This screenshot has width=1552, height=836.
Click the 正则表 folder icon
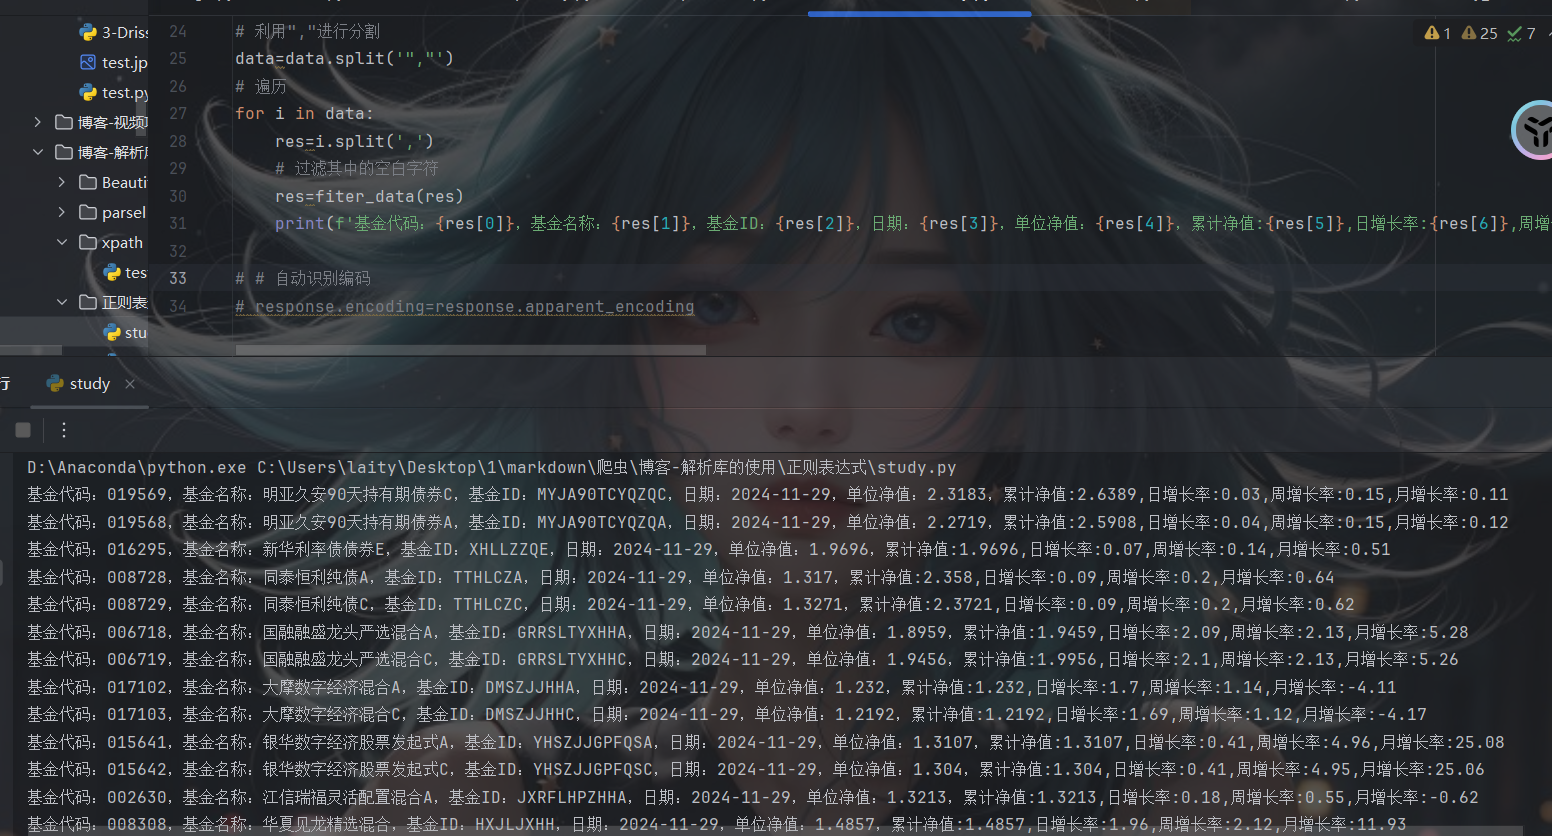click(88, 302)
